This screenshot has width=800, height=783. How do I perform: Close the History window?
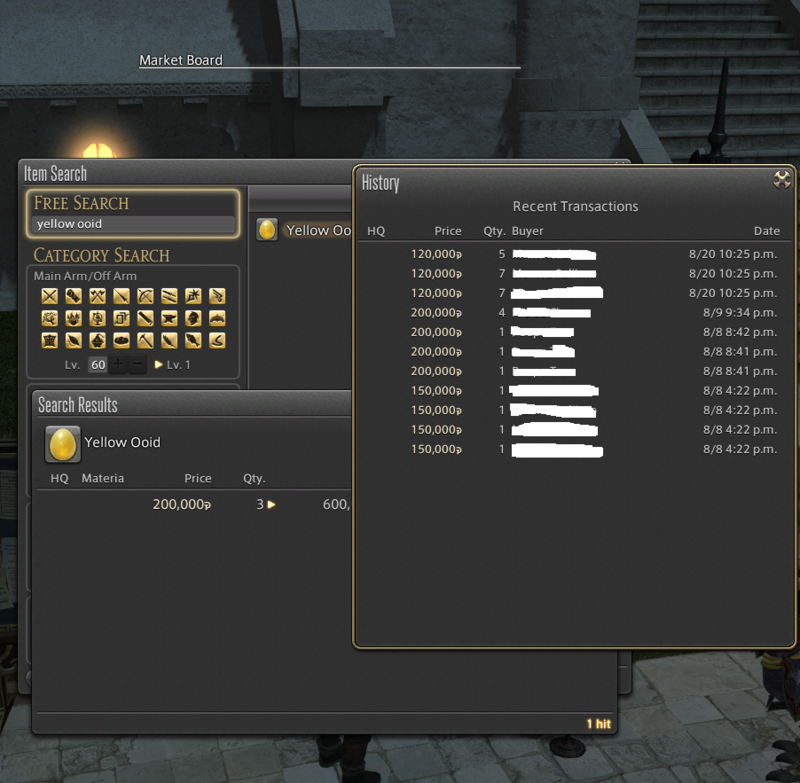(782, 180)
